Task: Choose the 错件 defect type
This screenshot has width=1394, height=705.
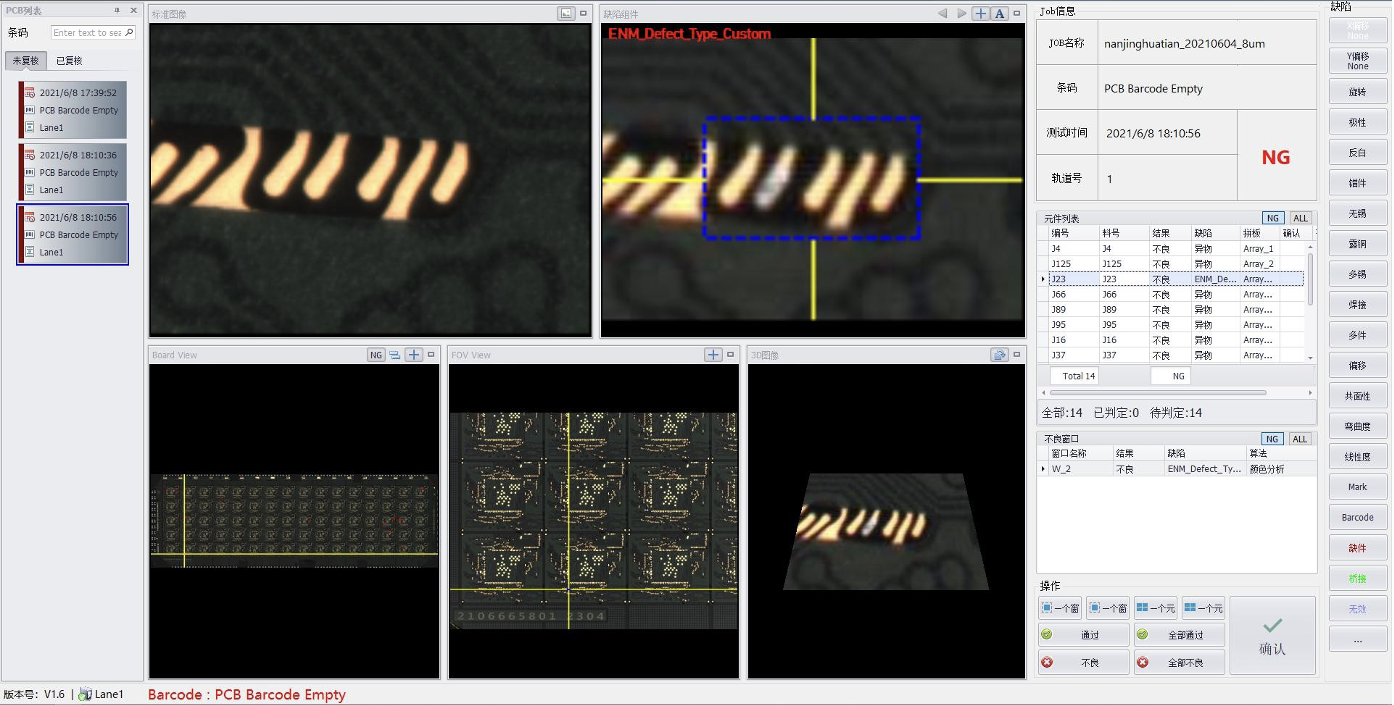Action: click(x=1357, y=183)
